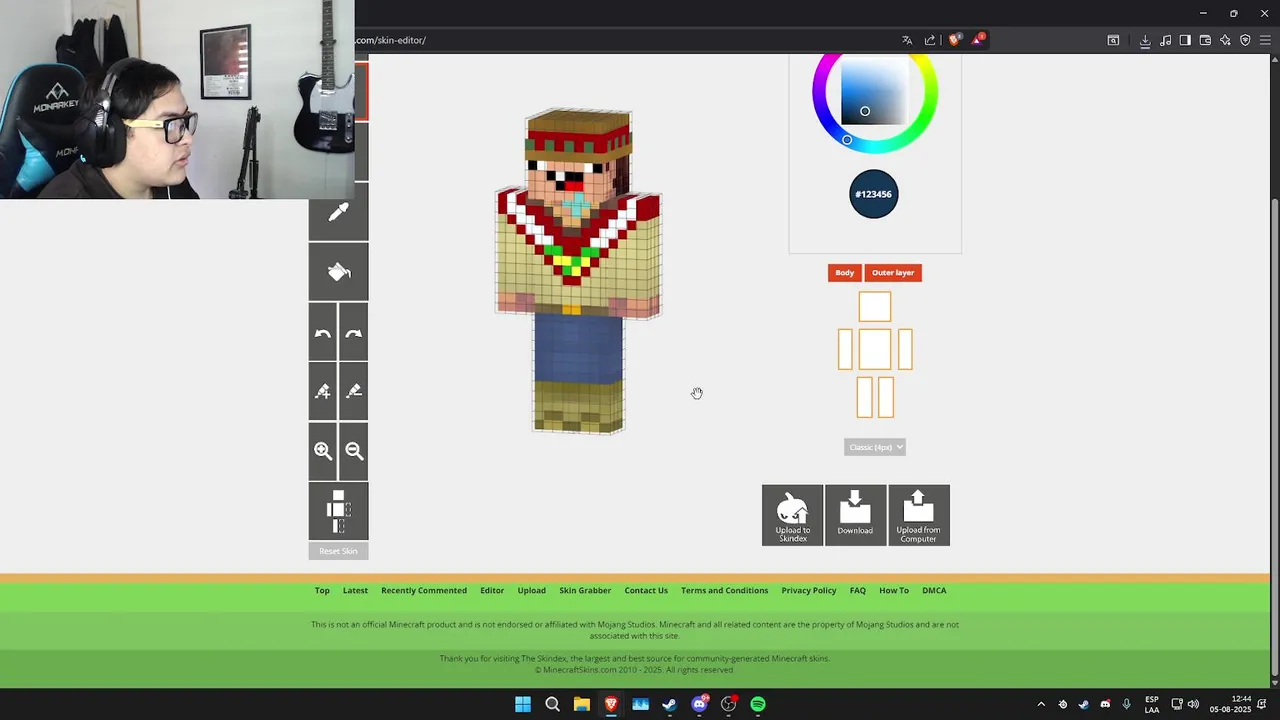Image resolution: width=1280 pixels, height=720 pixels.
Task: Toggle torso part visibility in body diagram
Action: 875,350
